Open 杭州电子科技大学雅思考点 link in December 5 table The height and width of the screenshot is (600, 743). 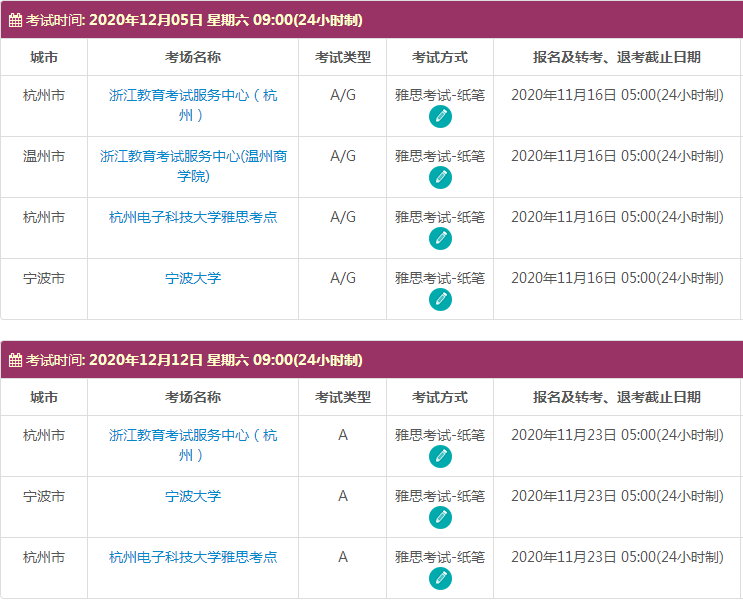193,217
